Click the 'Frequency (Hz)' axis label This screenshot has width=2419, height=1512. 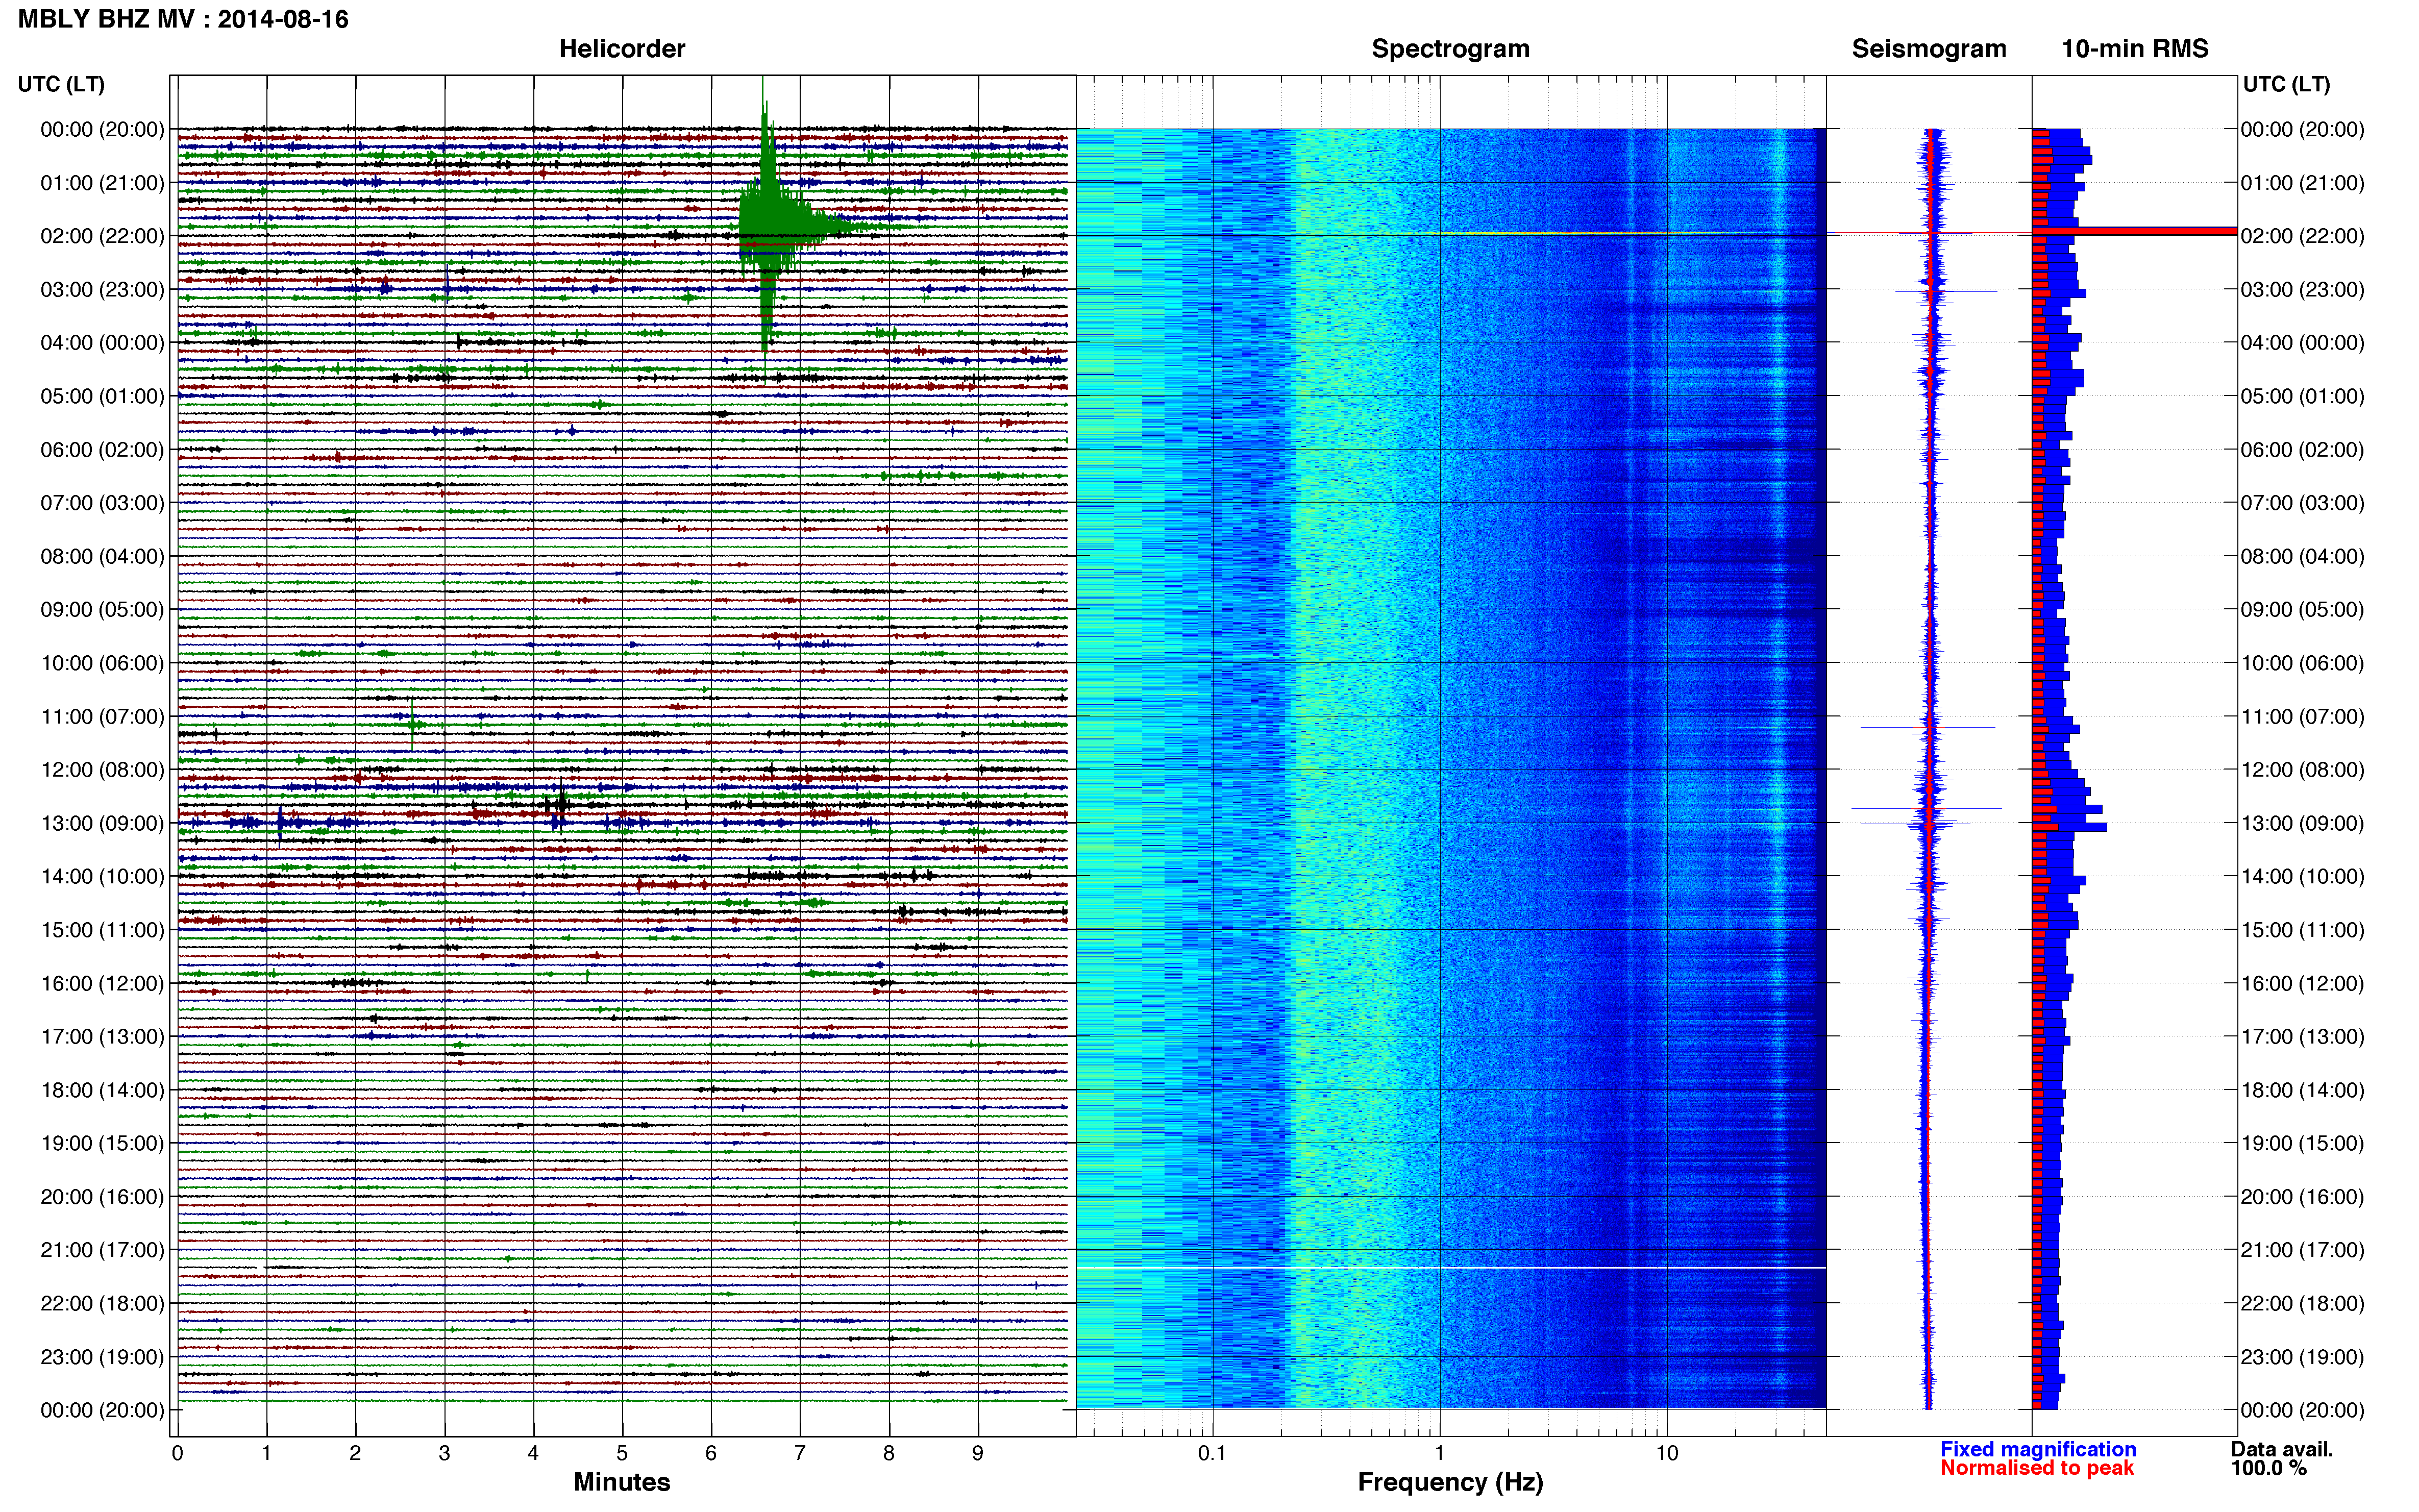[x=1450, y=1482]
